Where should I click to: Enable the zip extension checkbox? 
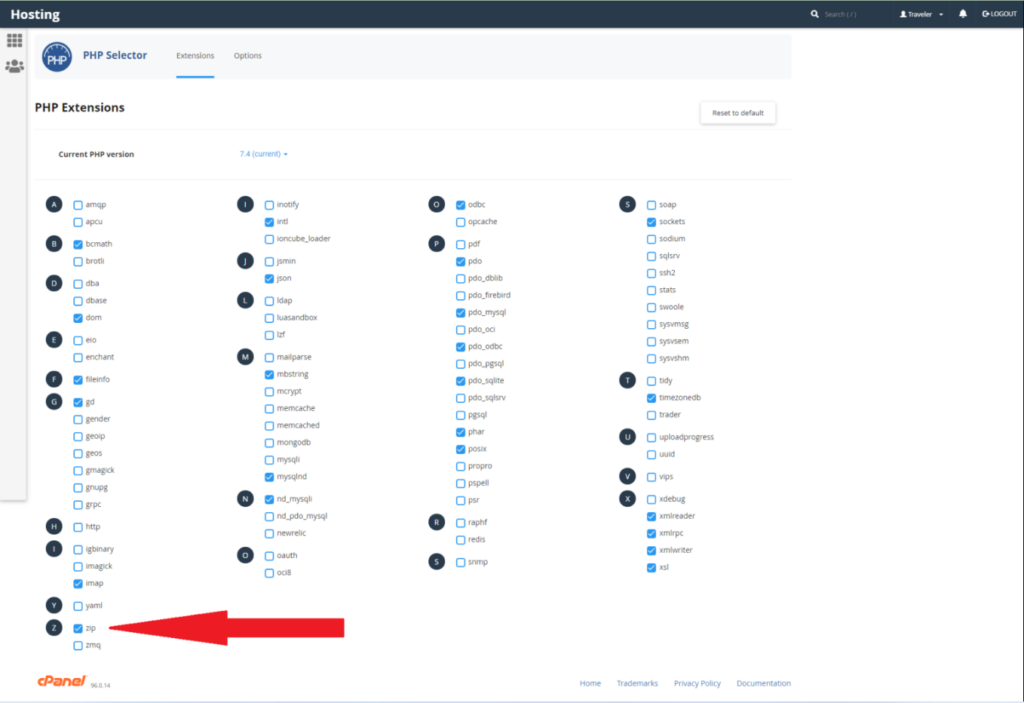pos(77,627)
